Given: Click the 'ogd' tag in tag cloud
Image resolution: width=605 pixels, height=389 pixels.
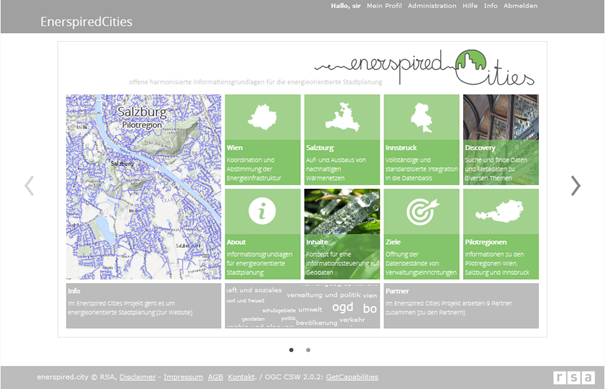Looking at the screenshot, I should click(x=343, y=307).
